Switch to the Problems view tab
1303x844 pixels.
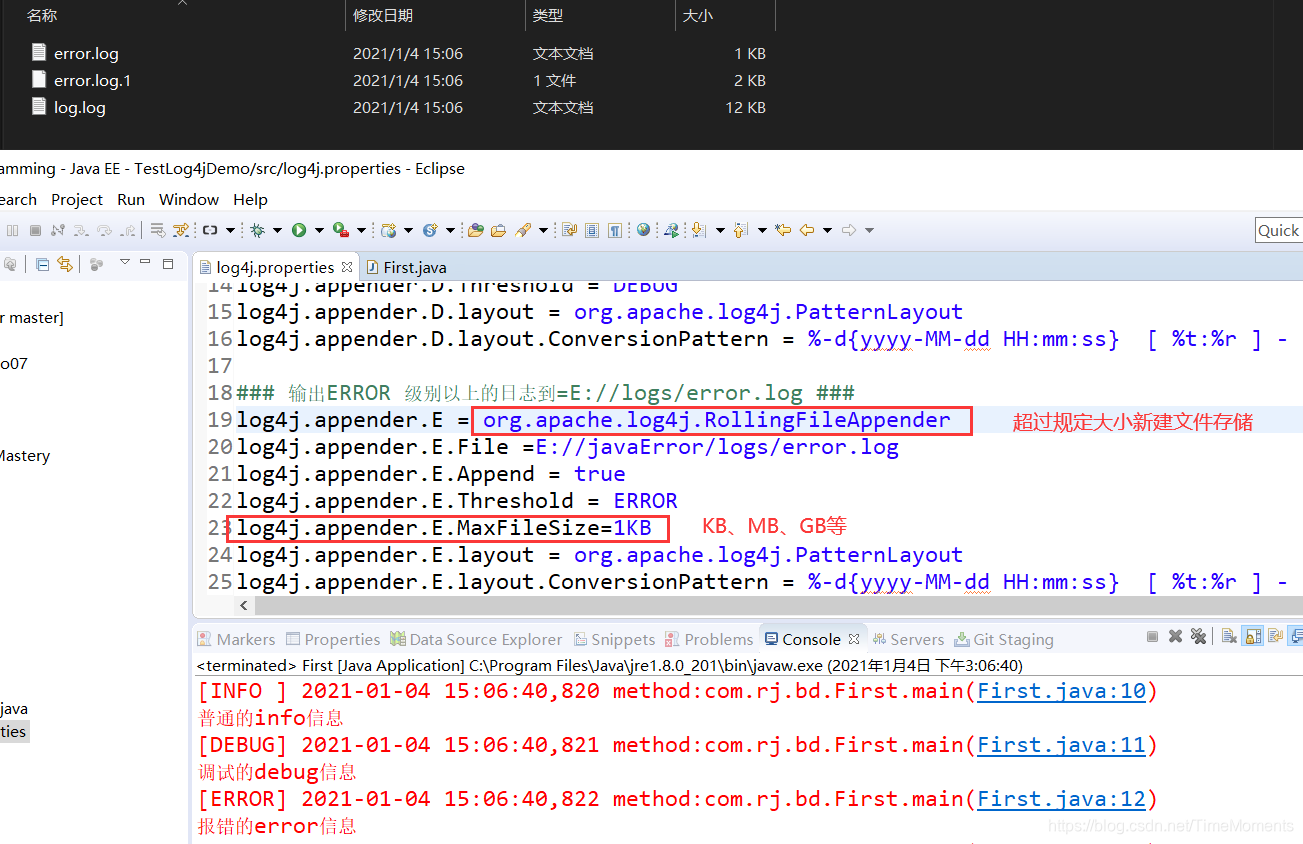pos(709,639)
